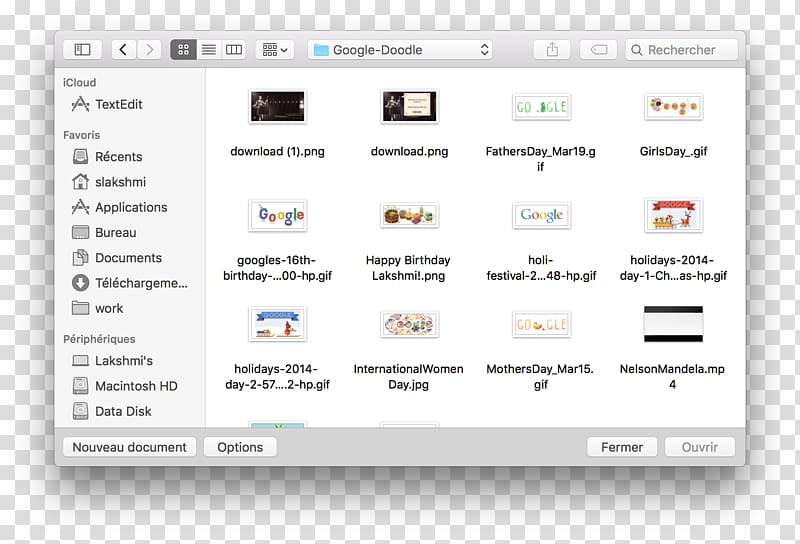The height and width of the screenshot is (544, 800).
Task: Open the Google-Doodle folder path dropdown
Action: 400,49
